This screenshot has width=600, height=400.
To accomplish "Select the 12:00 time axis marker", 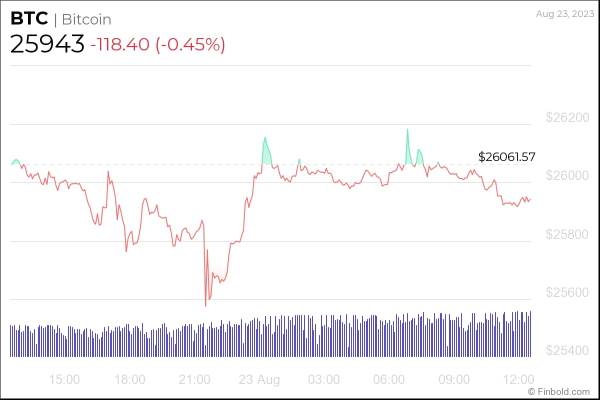I will pos(518,380).
